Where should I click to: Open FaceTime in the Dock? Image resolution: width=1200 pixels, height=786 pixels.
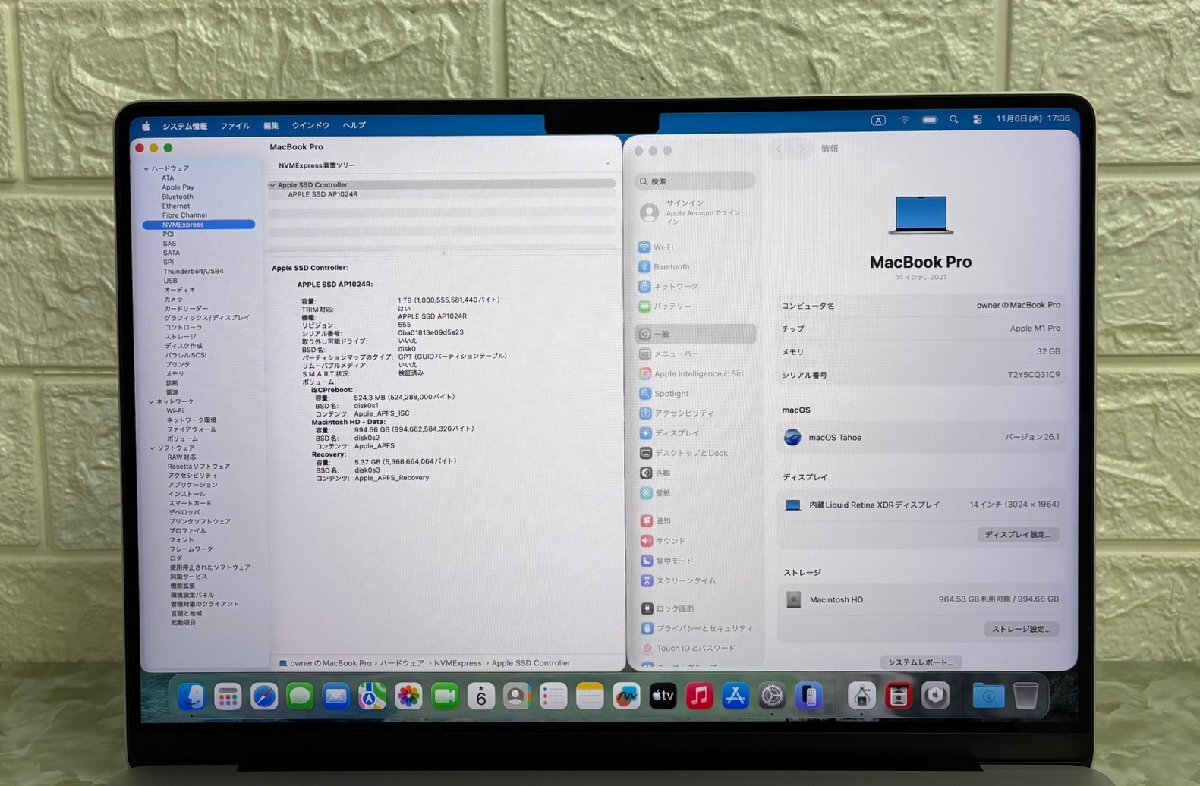pyautogui.click(x=445, y=696)
